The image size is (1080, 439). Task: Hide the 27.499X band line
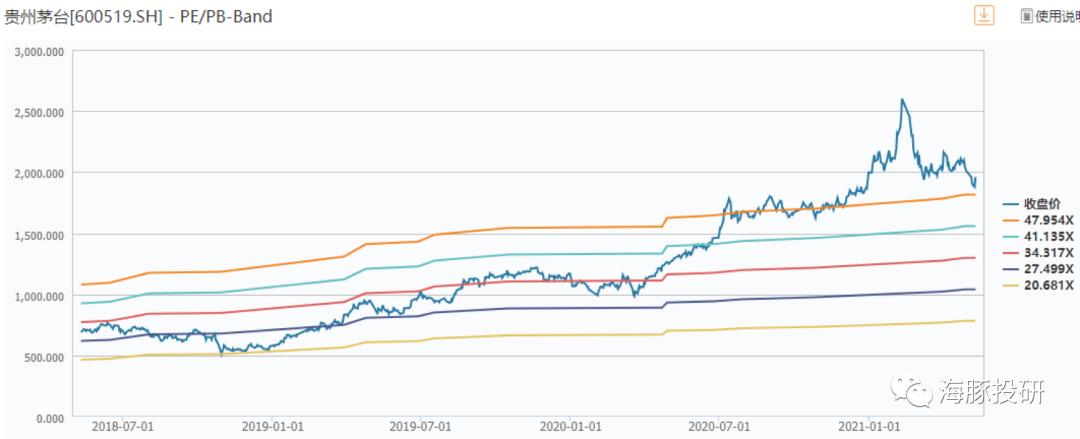pyautogui.click(x=1037, y=269)
